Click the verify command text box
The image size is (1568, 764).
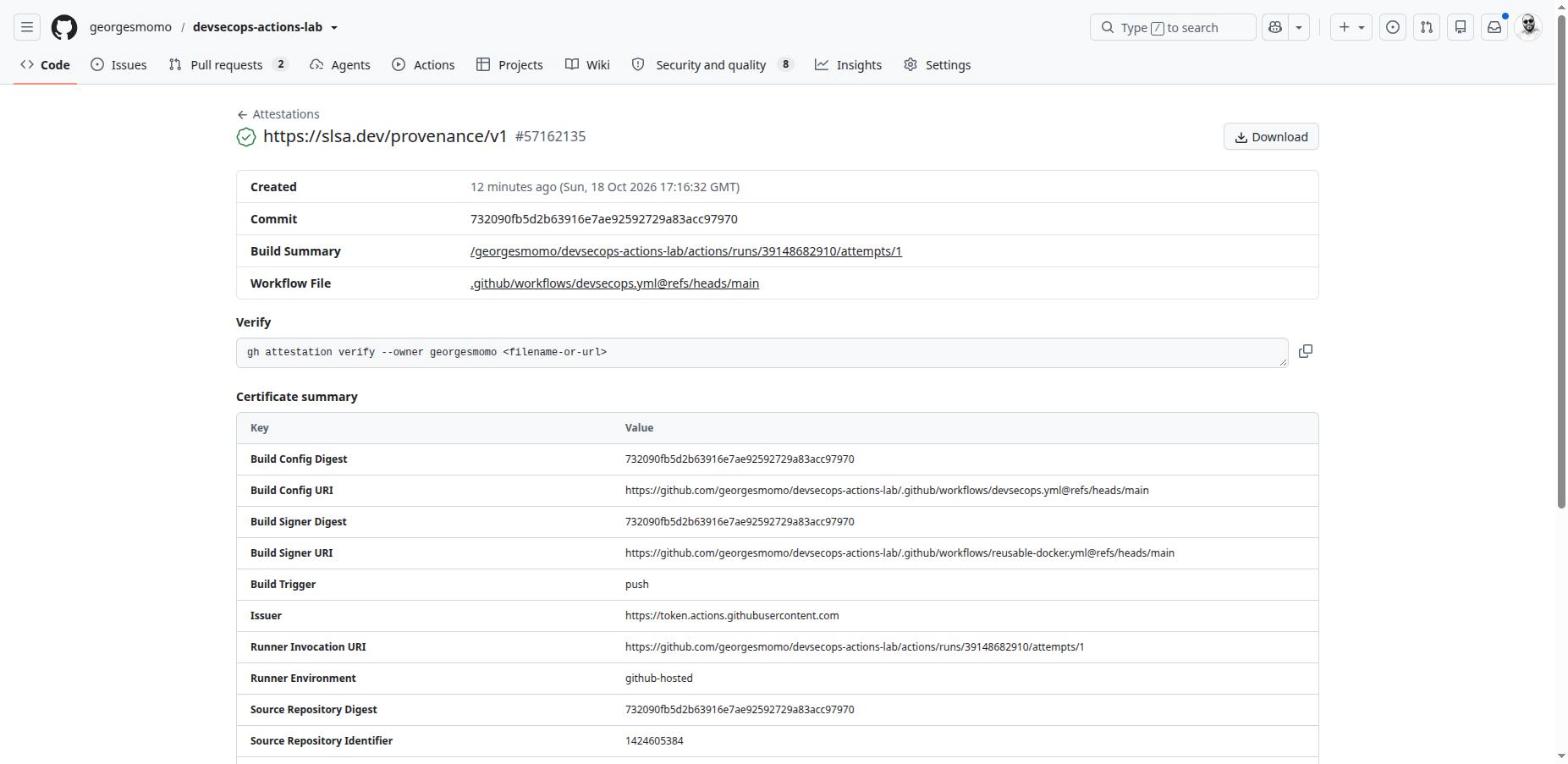tap(762, 352)
